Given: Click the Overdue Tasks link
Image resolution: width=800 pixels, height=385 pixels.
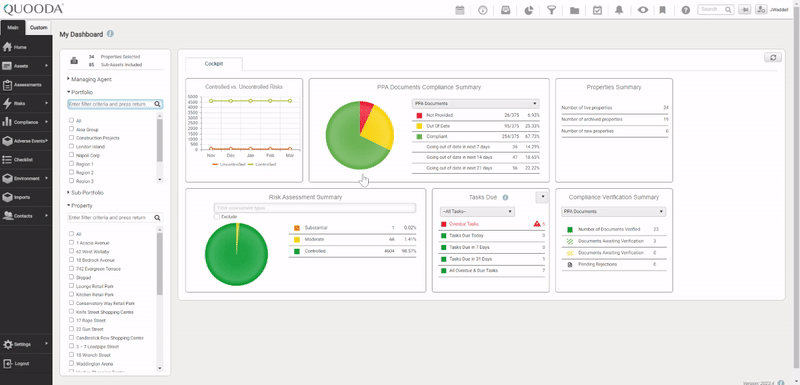Looking at the screenshot, I should [464, 224].
